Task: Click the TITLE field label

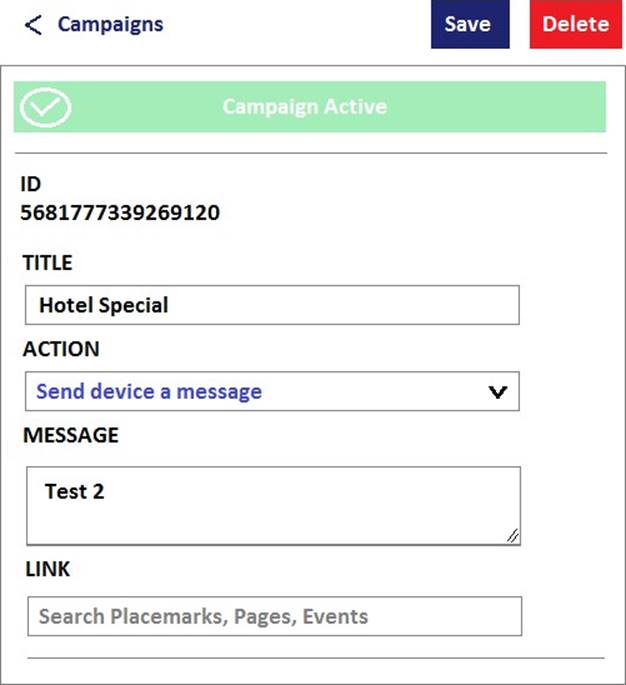Action: pyautogui.click(x=48, y=263)
